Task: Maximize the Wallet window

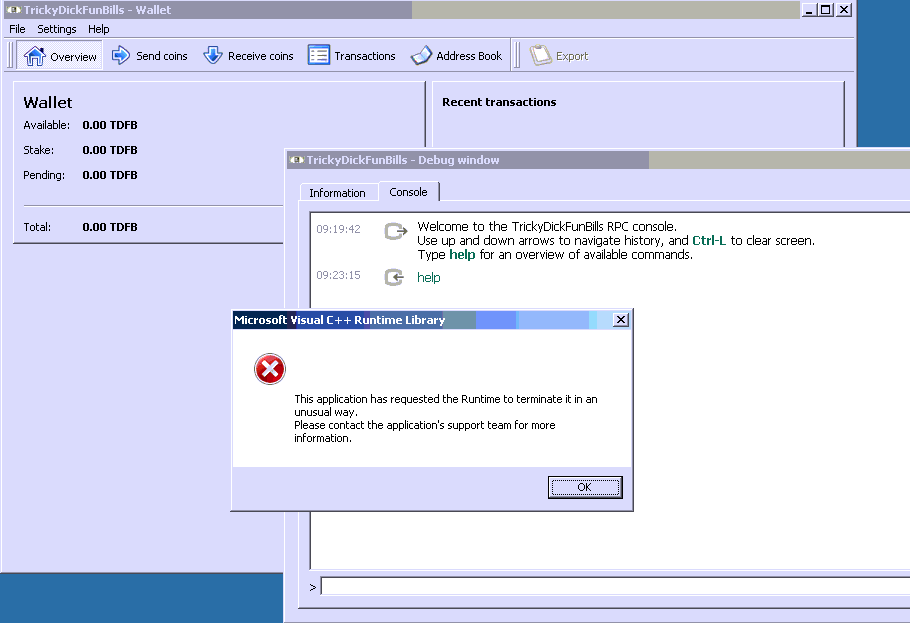Action: 825,10
